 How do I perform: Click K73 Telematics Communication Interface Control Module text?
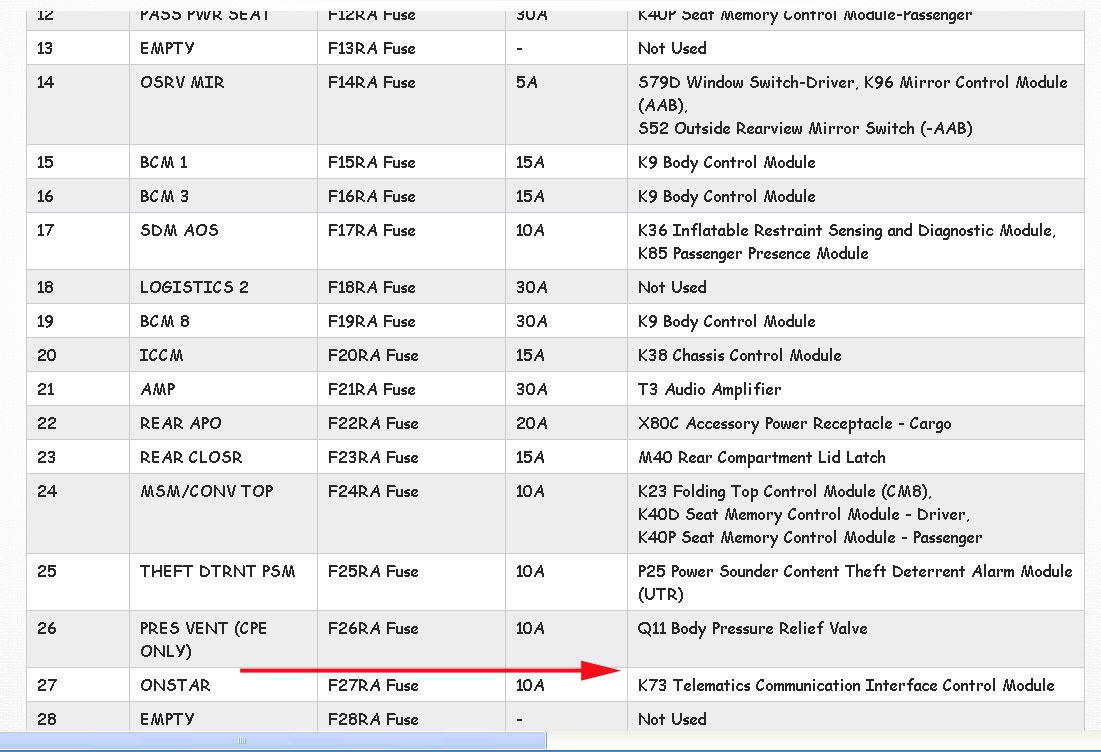pos(846,685)
